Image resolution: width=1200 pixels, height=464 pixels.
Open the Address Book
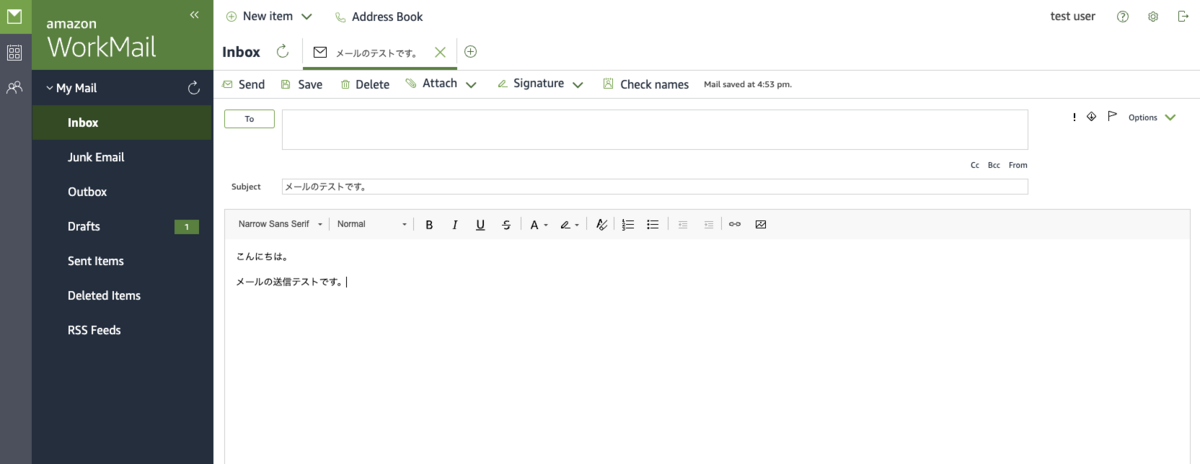tap(379, 17)
